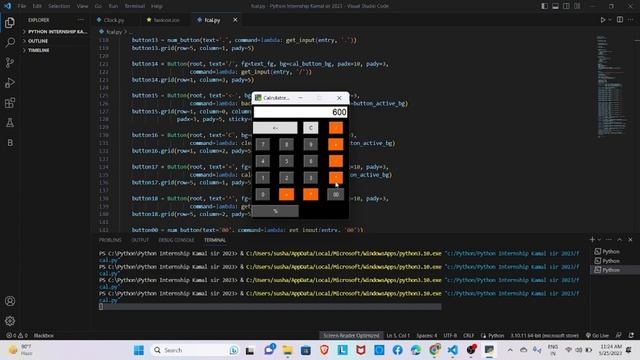Add a new terminal with the plus icon
This screenshot has height=360, width=640.
[x=592, y=240]
